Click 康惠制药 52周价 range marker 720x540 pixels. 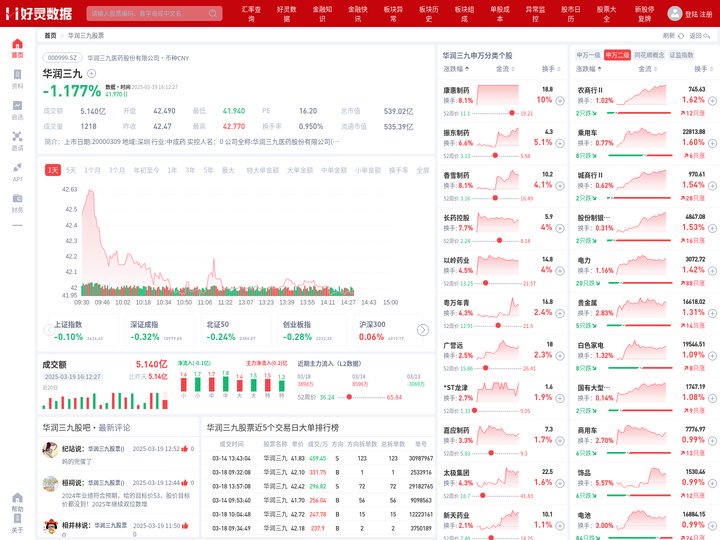click(512, 113)
